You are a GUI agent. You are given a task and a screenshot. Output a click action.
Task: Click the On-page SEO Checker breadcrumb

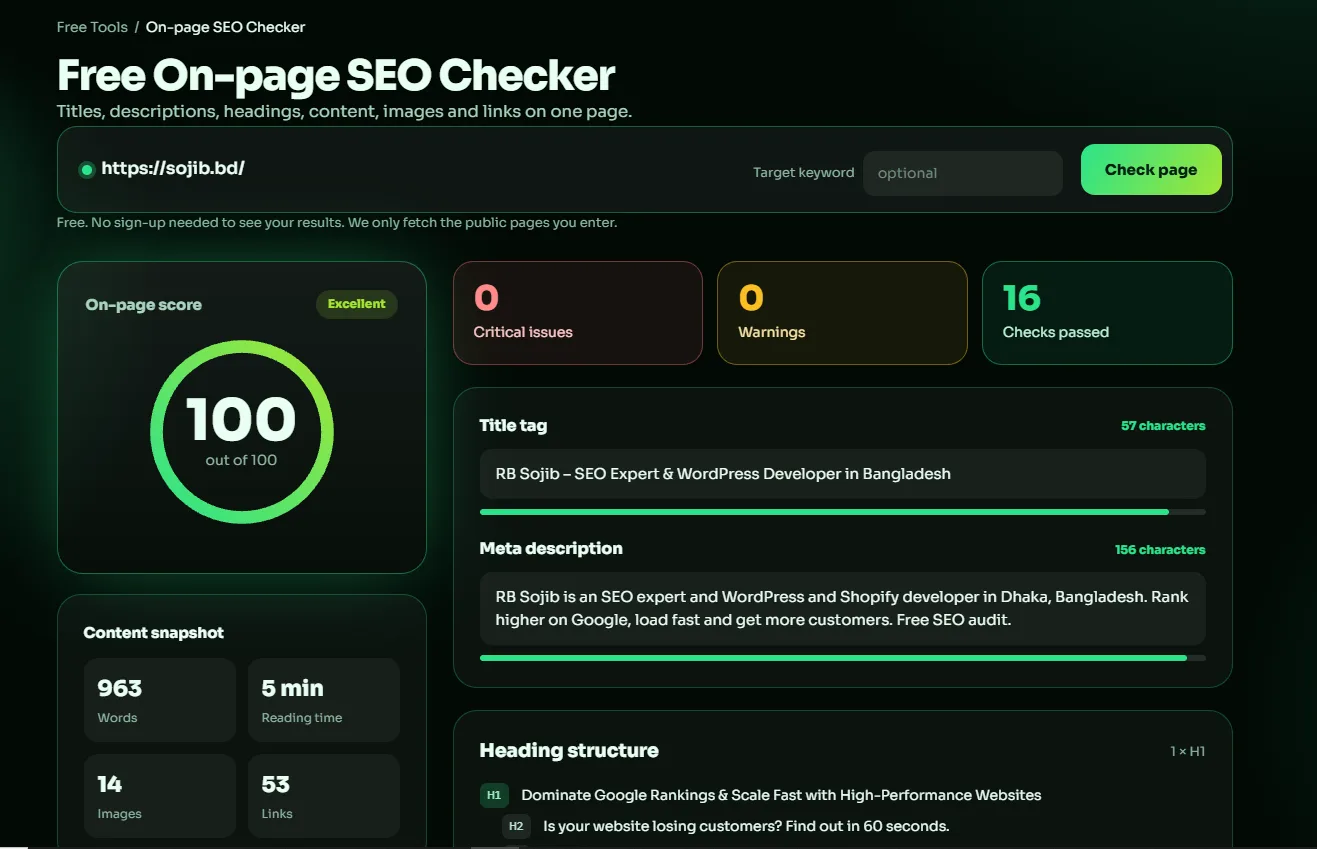pos(225,27)
